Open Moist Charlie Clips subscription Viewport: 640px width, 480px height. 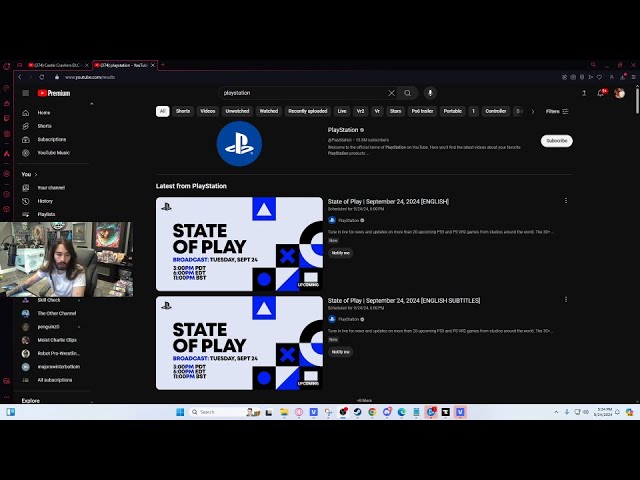[55, 340]
